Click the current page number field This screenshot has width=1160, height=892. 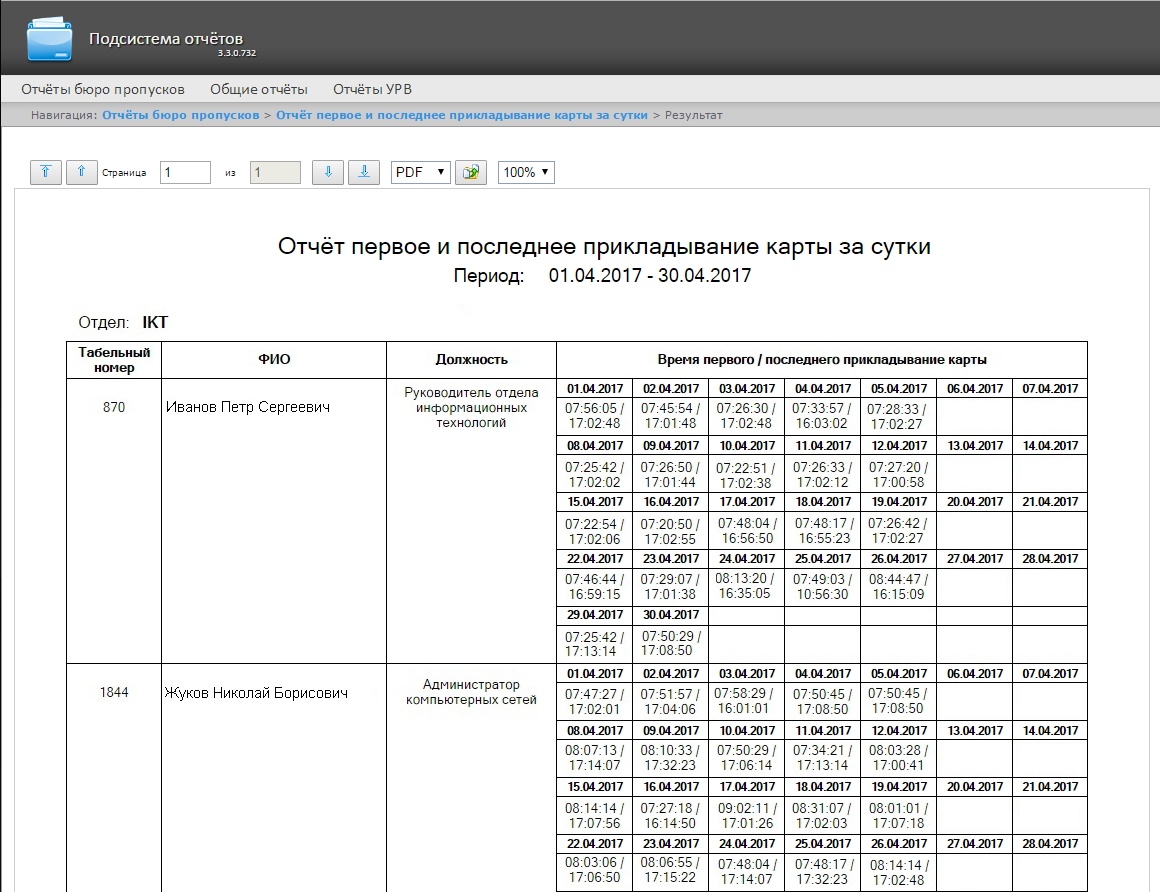tap(185, 172)
